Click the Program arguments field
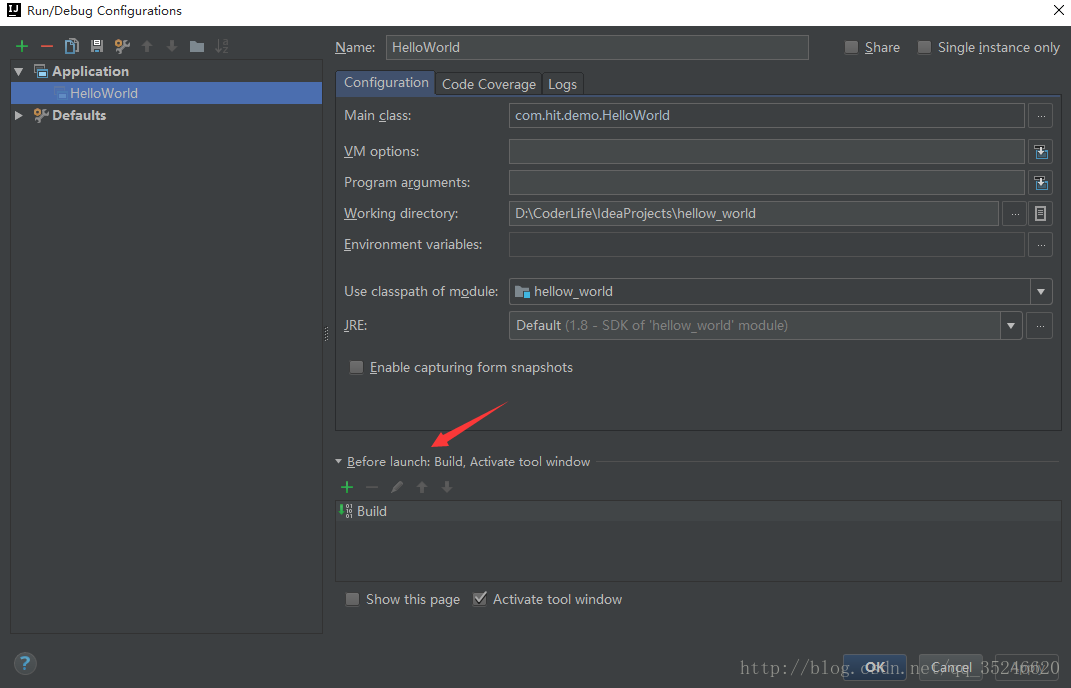Viewport: 1071px width, 688px height. 766,183
